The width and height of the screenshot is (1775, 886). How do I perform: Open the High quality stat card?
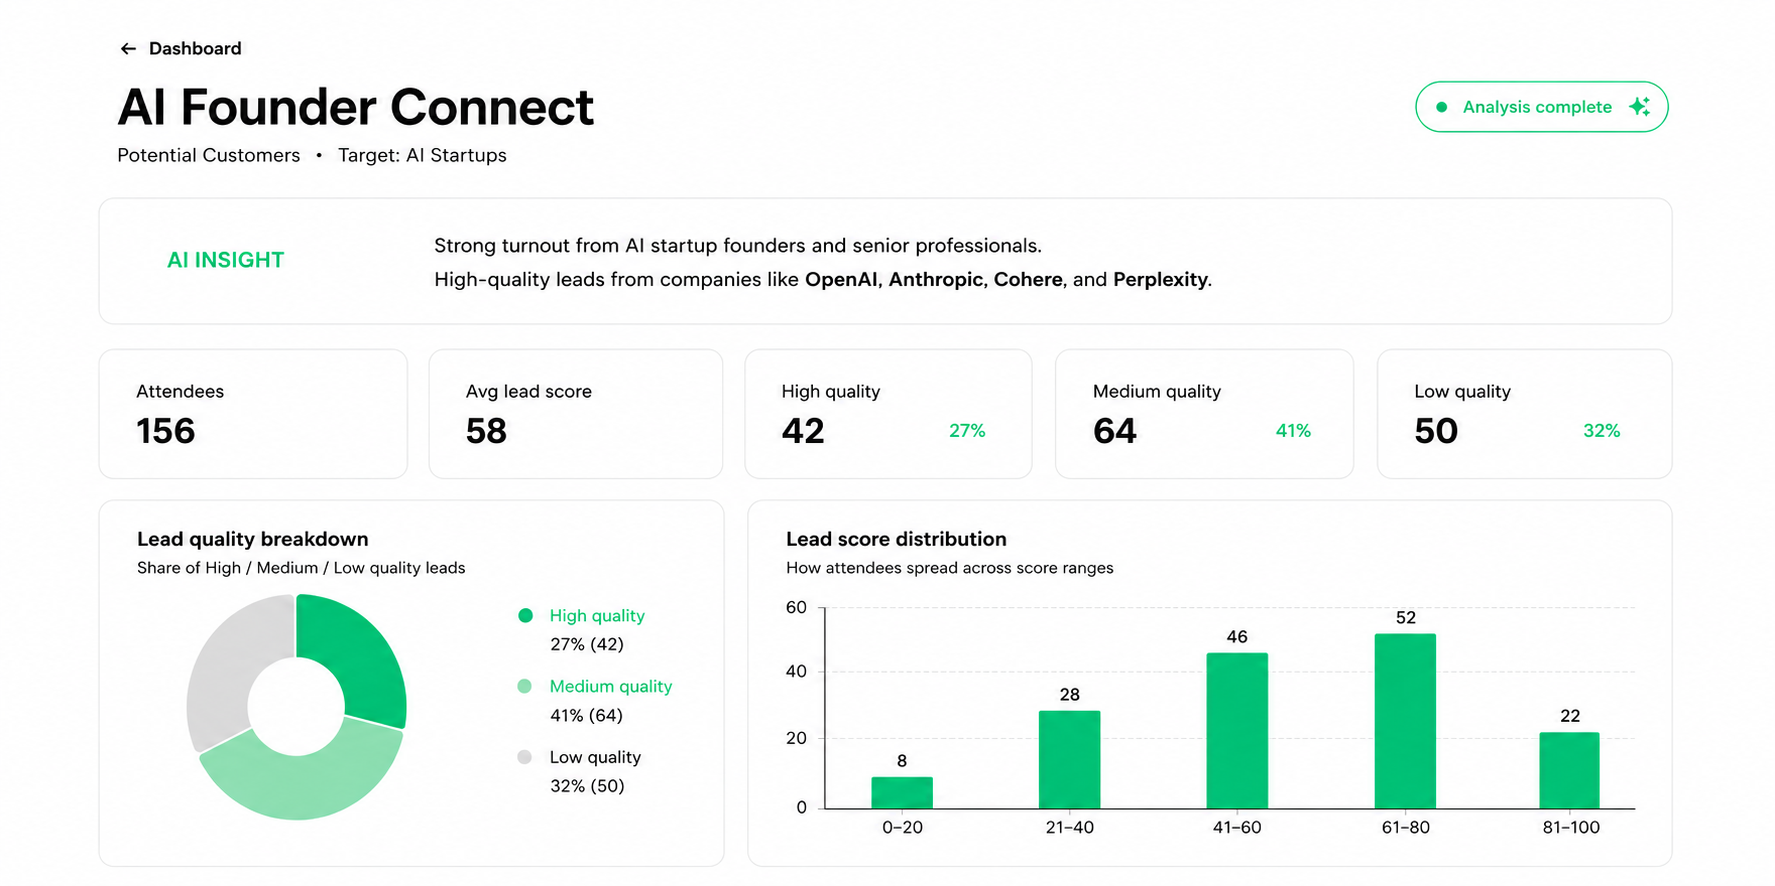(x=888, y=414)
